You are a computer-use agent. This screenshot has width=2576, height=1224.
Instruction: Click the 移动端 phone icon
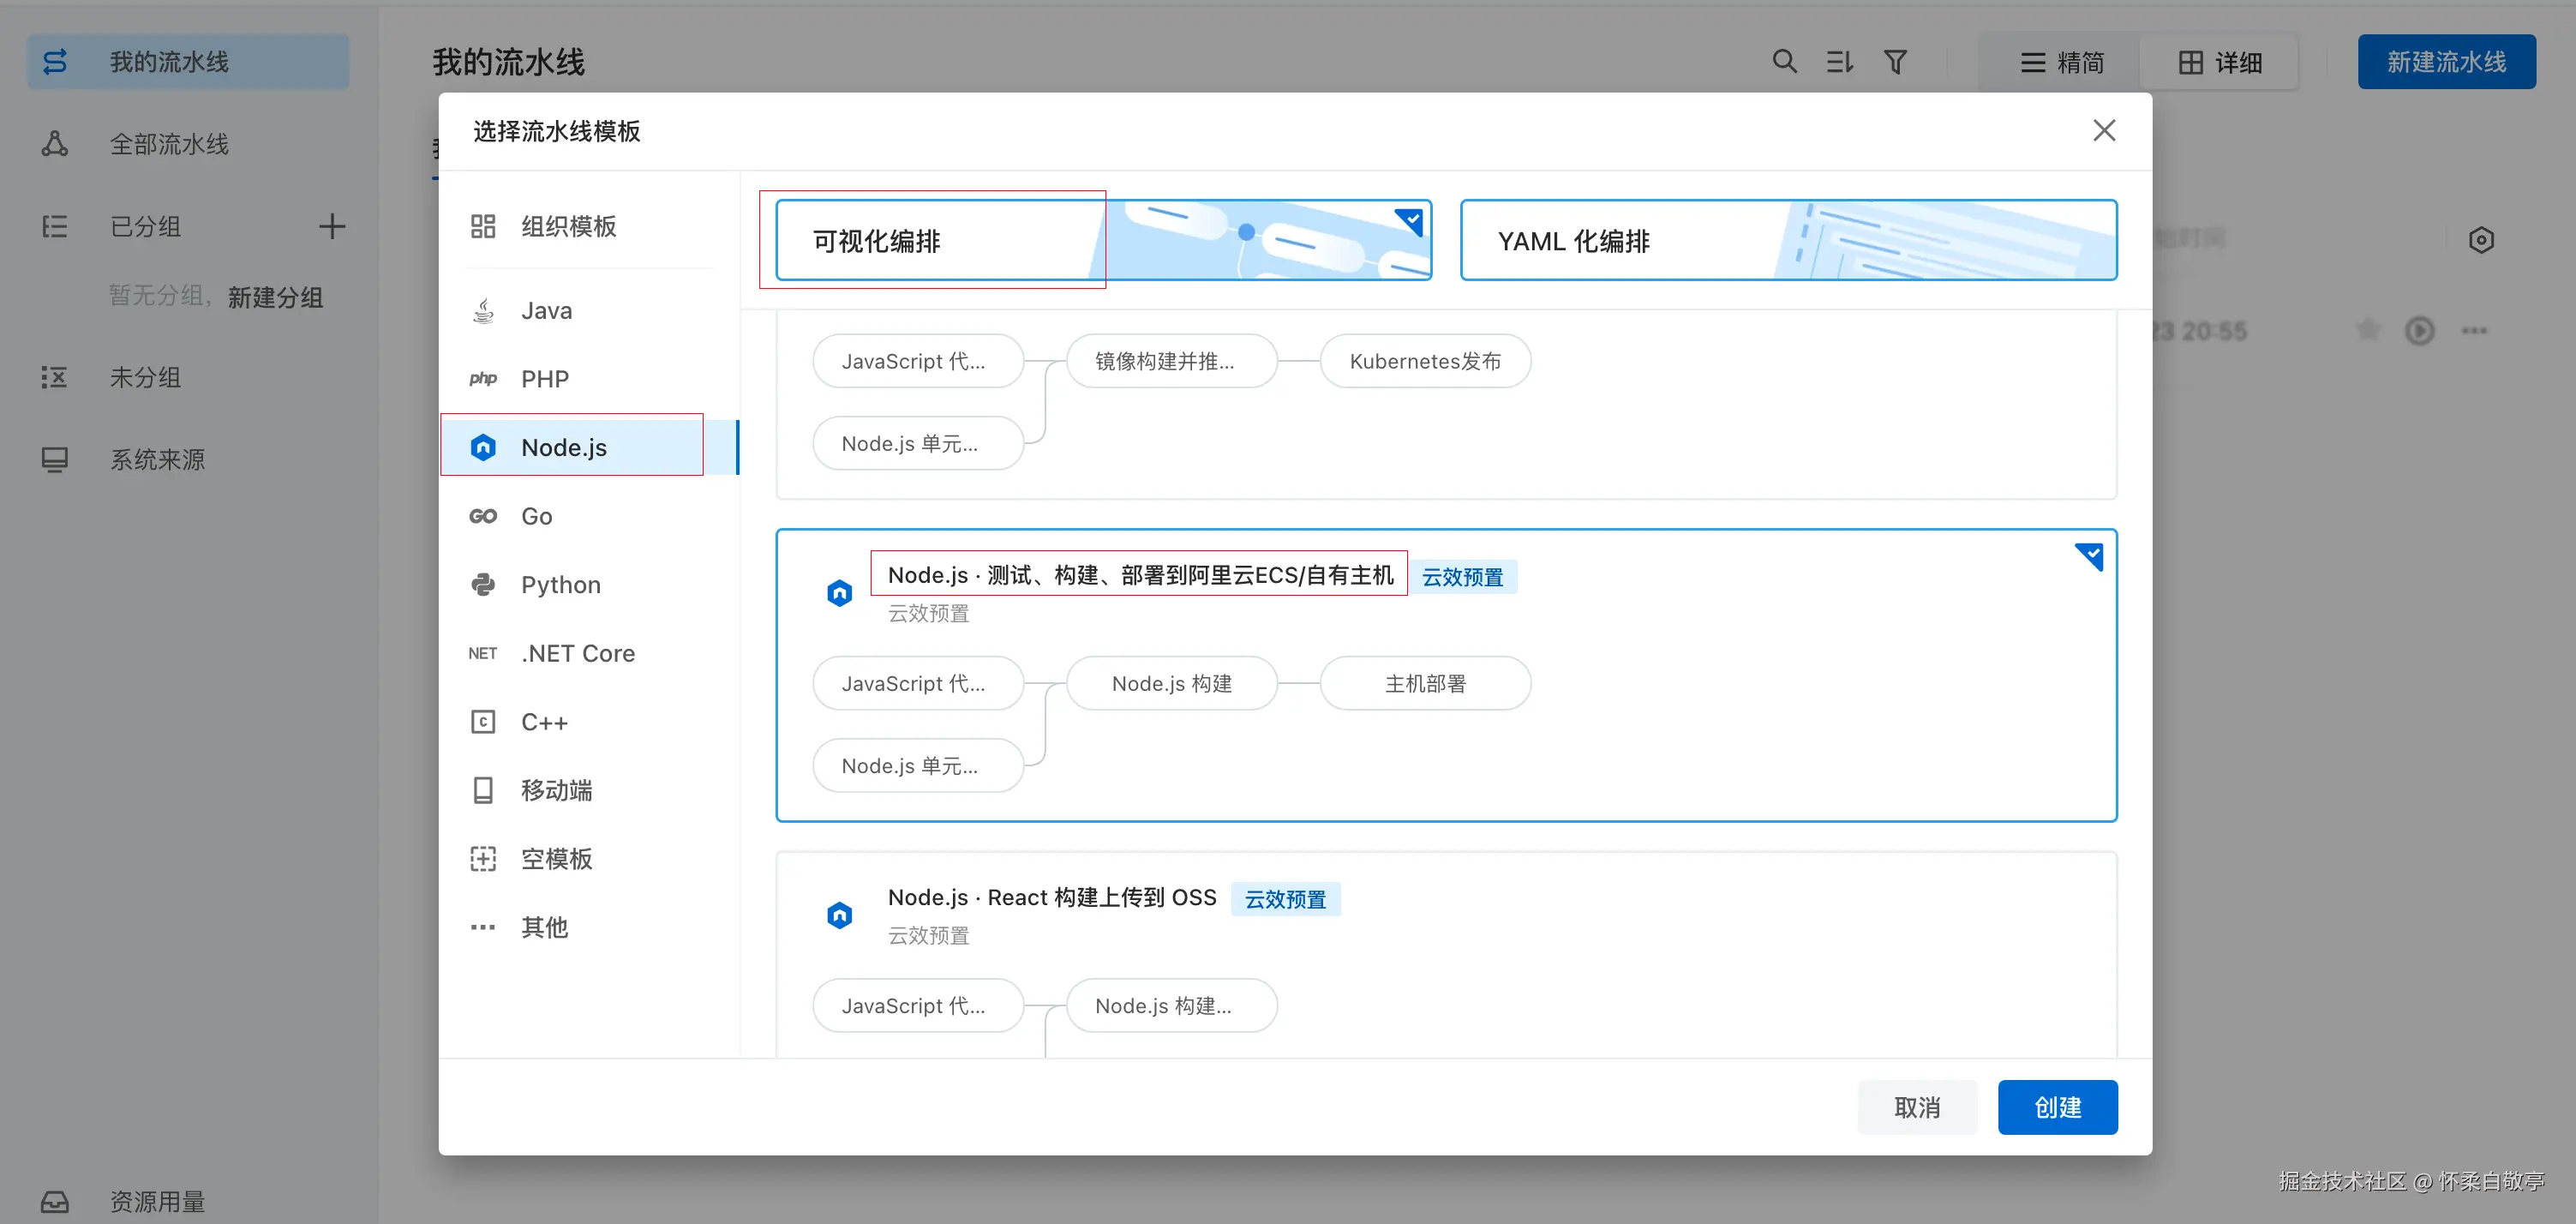483,790
